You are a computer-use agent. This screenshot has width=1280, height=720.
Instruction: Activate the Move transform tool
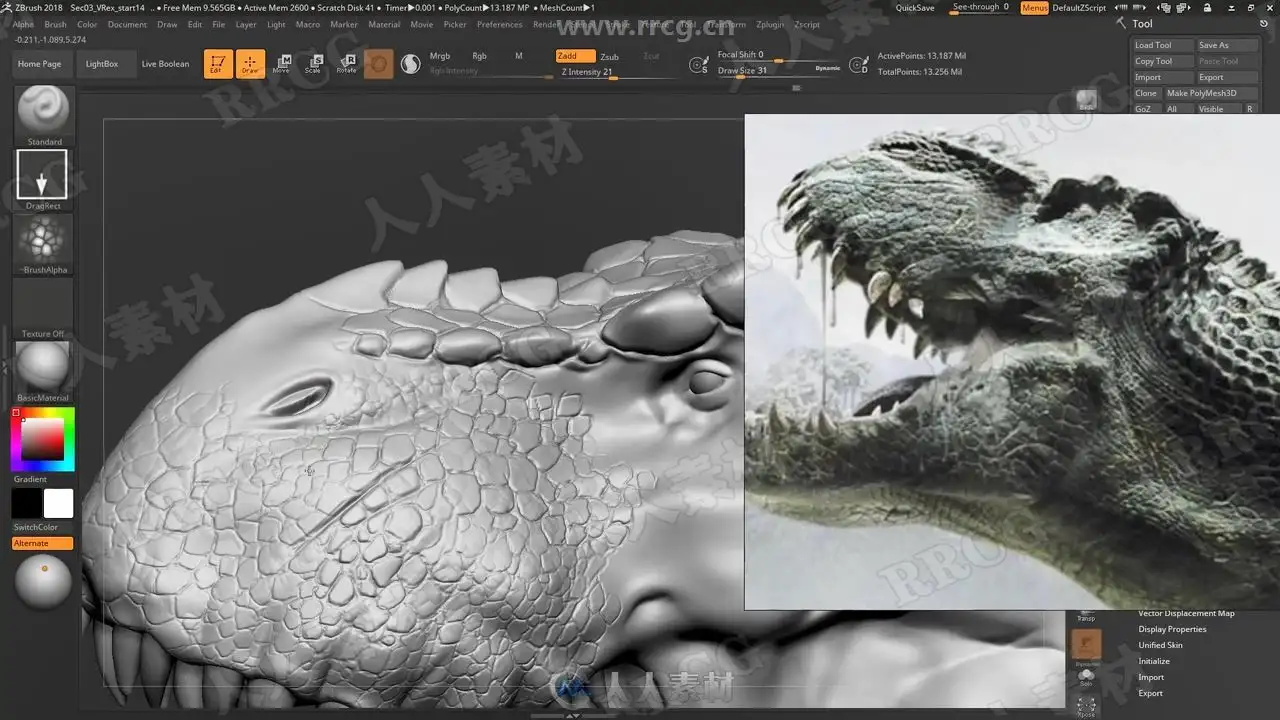point(282,64)
